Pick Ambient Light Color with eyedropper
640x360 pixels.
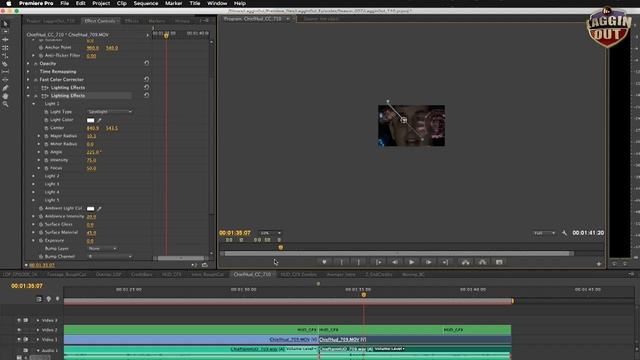(99, 209)
